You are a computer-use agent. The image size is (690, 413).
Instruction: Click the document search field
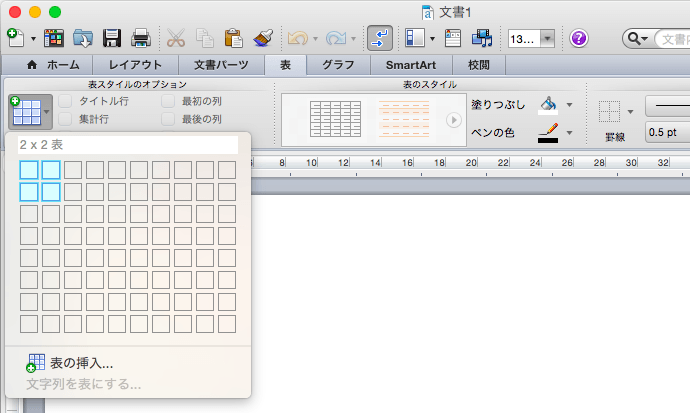point(673,39)
